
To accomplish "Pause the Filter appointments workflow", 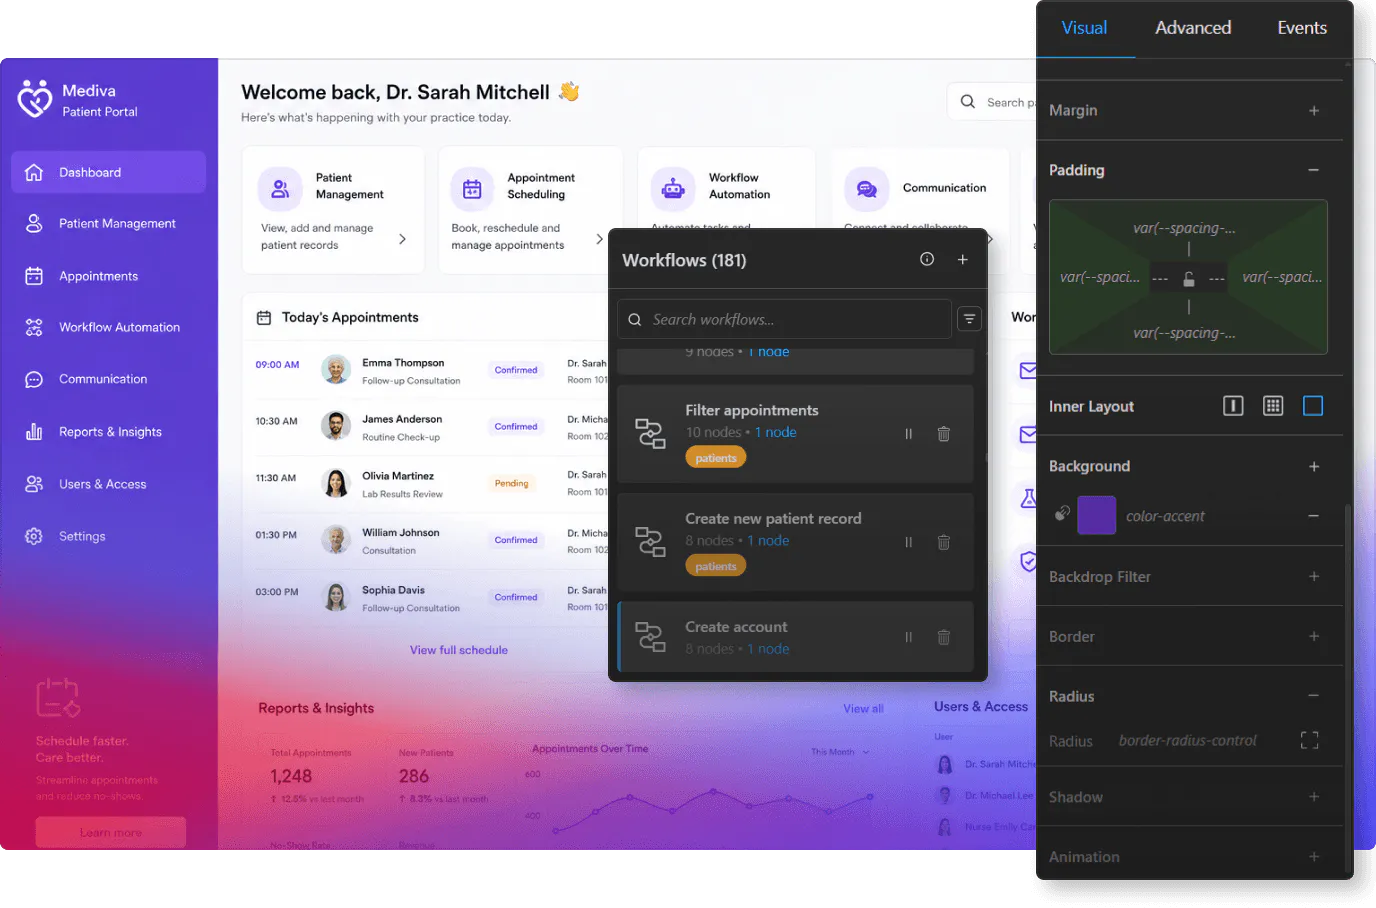I will (908, 434).
